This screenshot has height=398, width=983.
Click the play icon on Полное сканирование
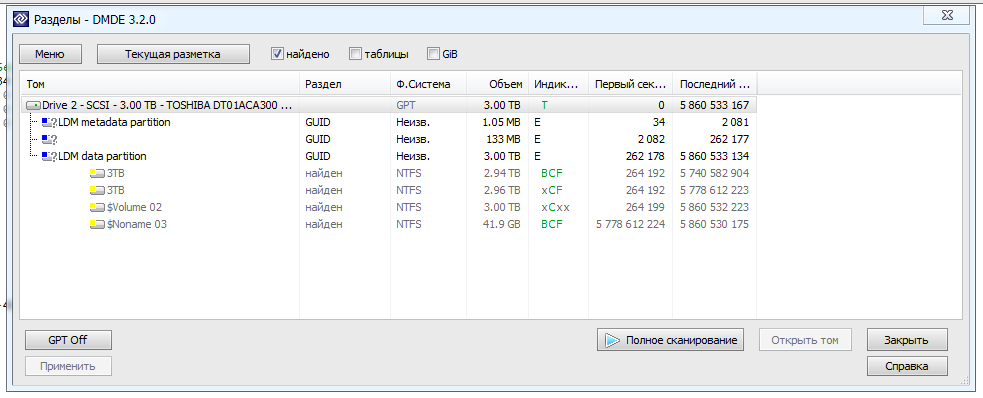(x=611, y=340)
